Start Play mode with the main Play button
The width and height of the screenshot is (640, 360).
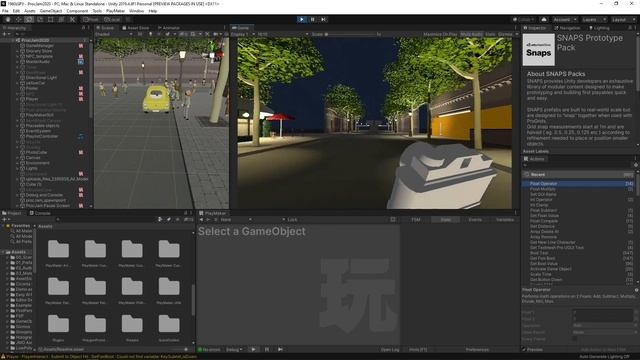pos(302,19)
